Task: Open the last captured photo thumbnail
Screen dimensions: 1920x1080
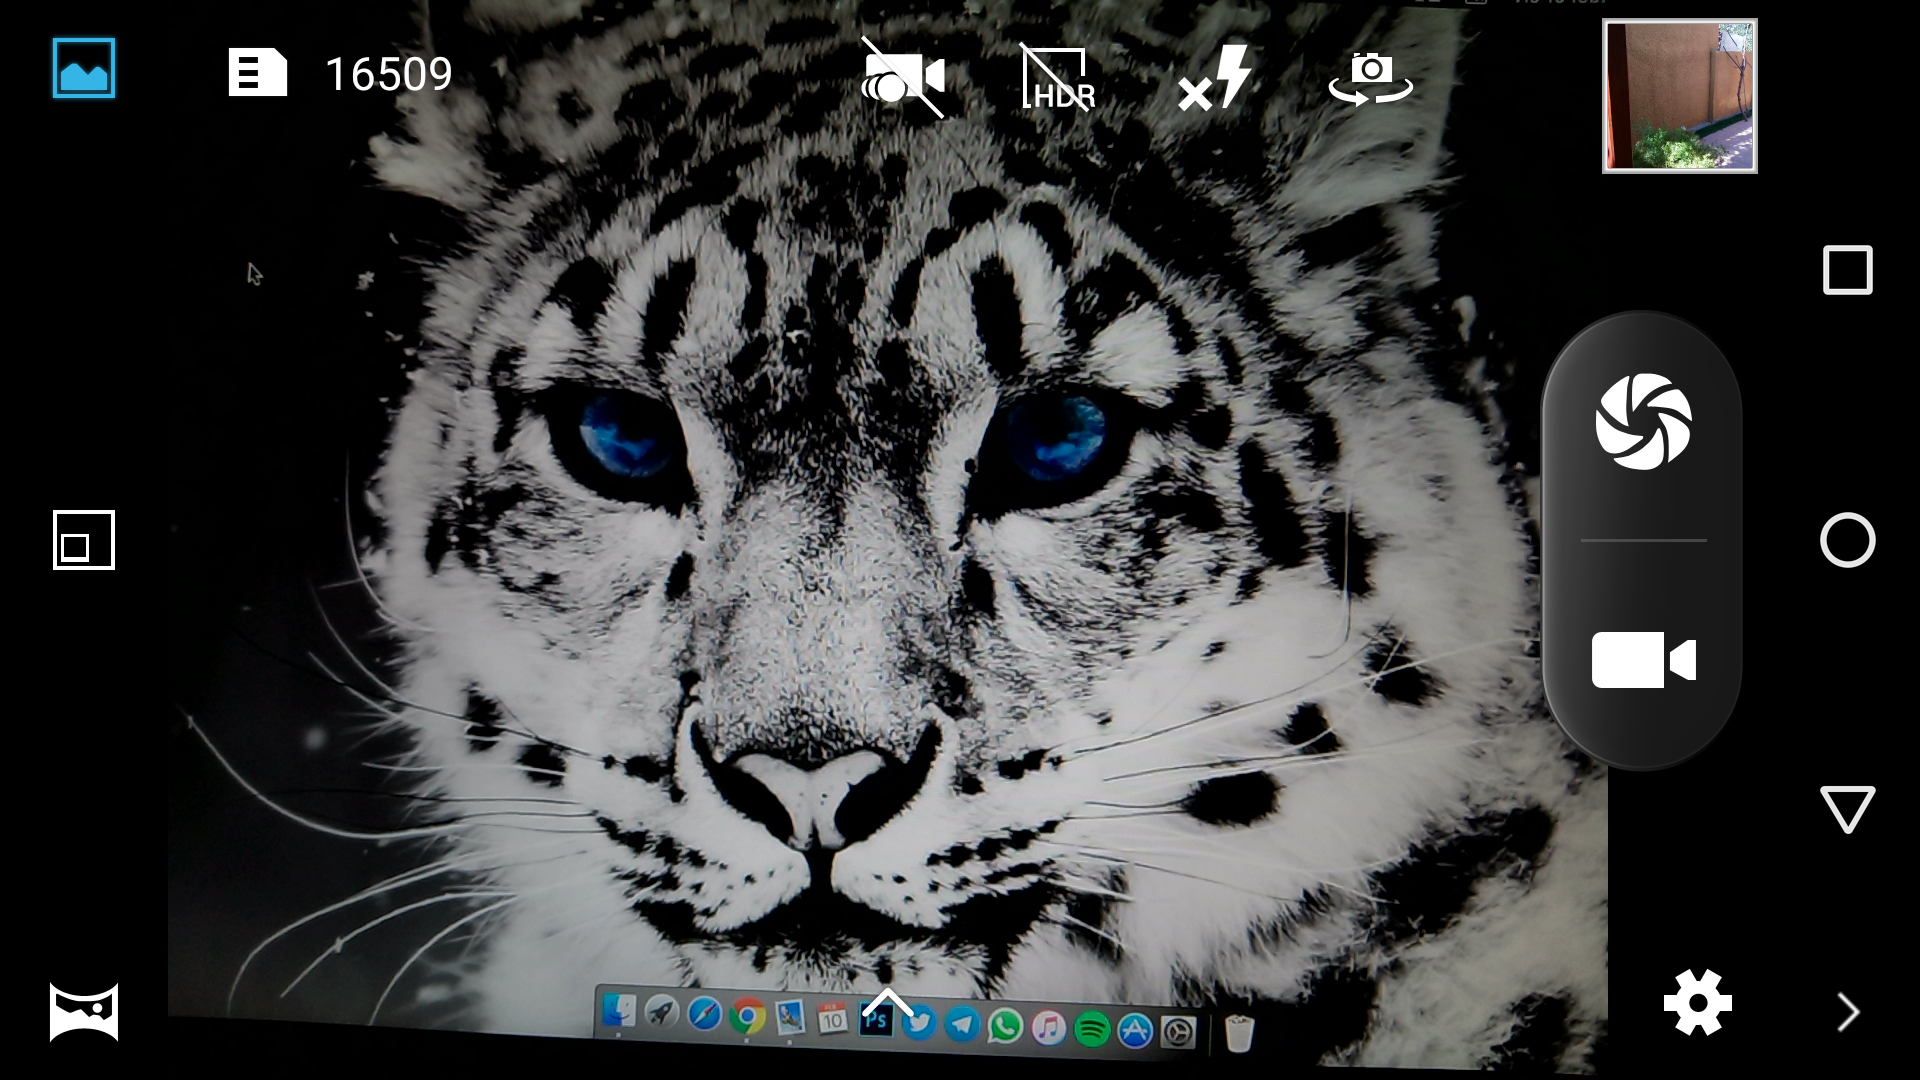Action: tap(1679, 96)
